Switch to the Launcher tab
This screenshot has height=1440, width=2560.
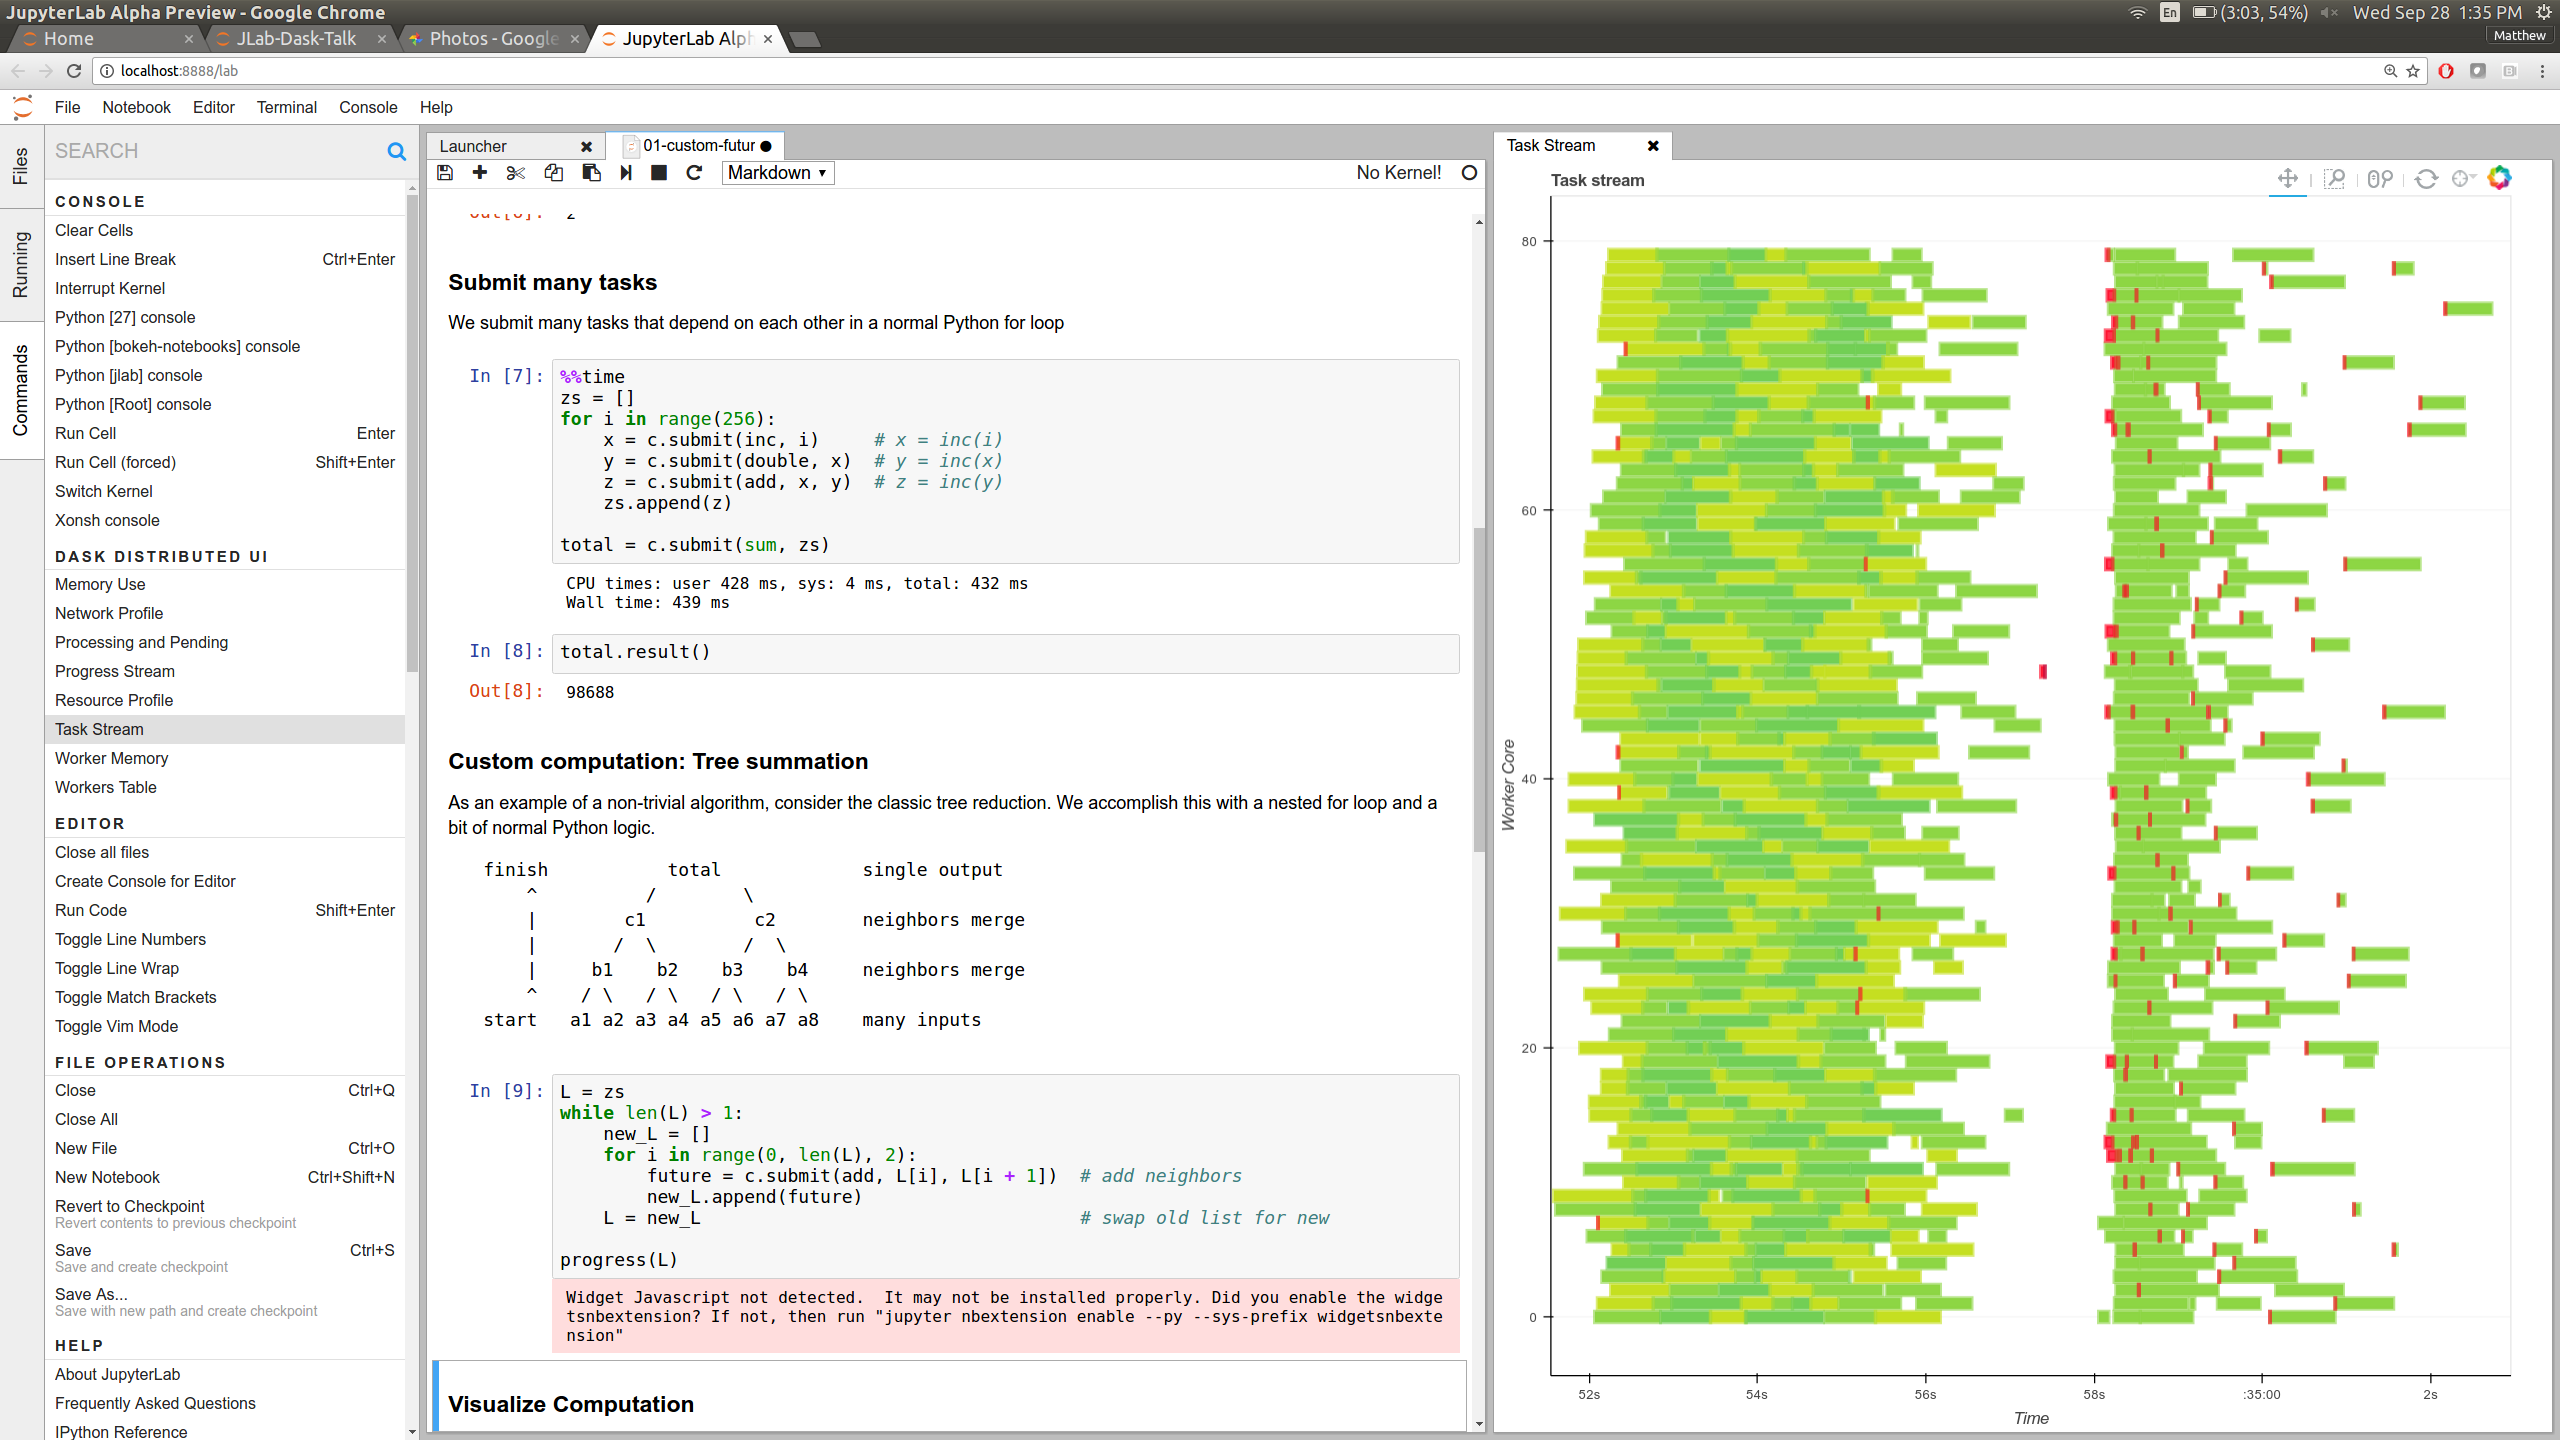coord(473,146)
